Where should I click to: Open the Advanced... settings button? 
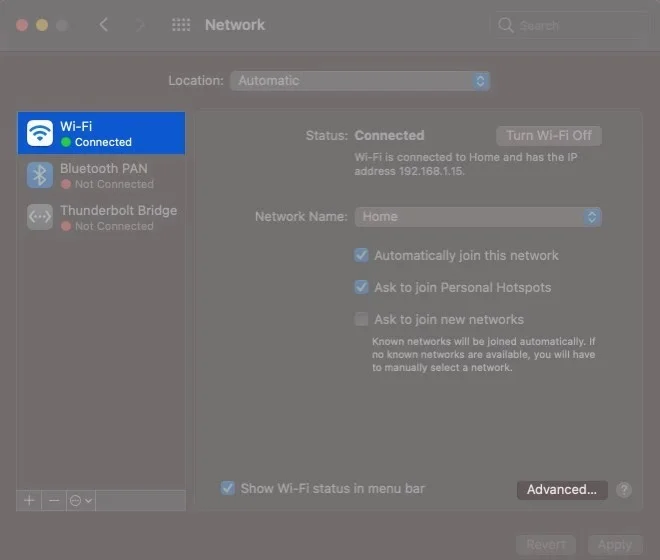[561, 490]
